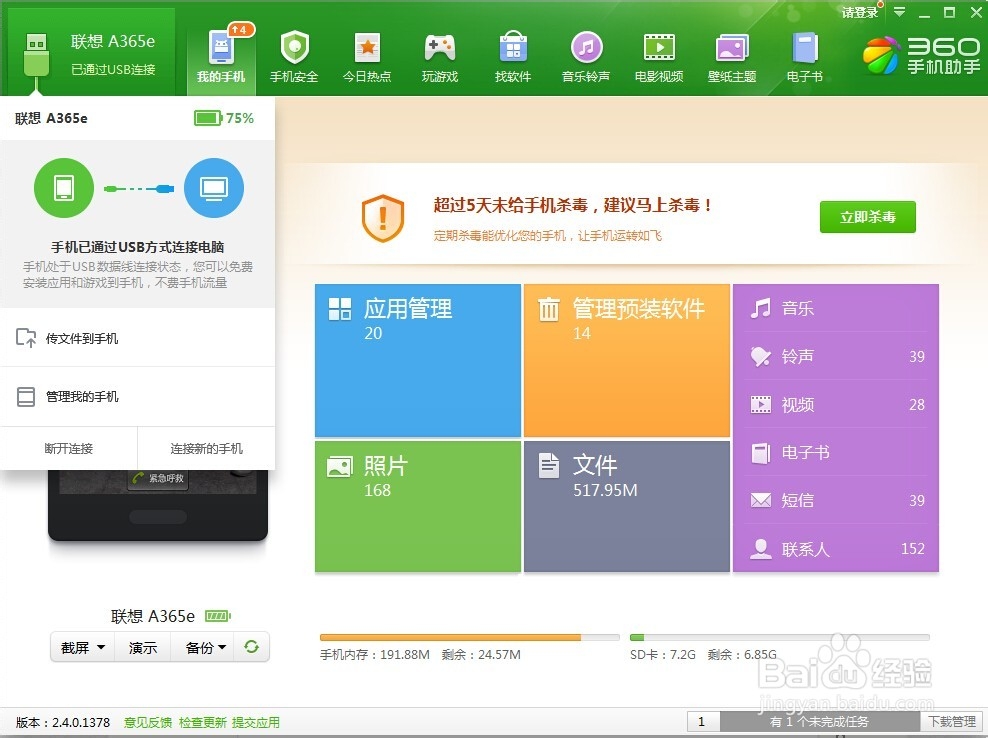Click the blue computer monitor circle icon
This screenshot has height=738, width=988.
click(x=214, y=188)
